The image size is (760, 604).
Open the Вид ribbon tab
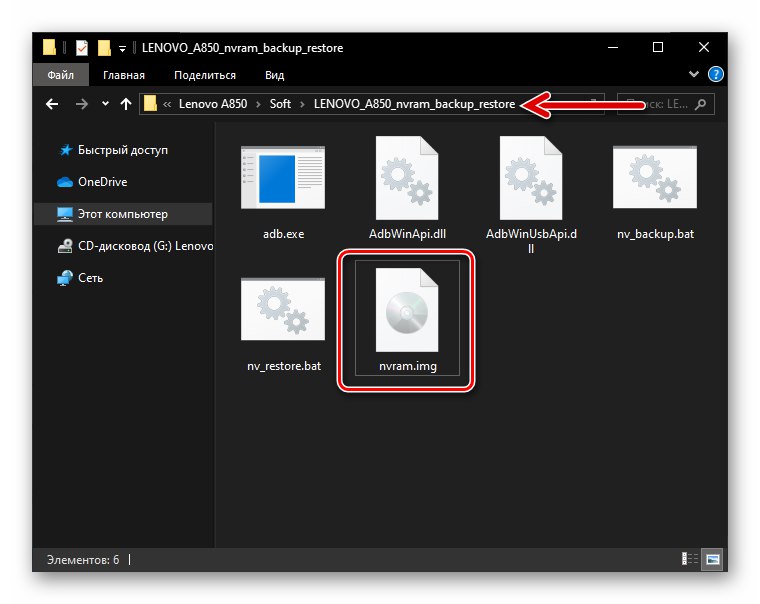[274, 75]
